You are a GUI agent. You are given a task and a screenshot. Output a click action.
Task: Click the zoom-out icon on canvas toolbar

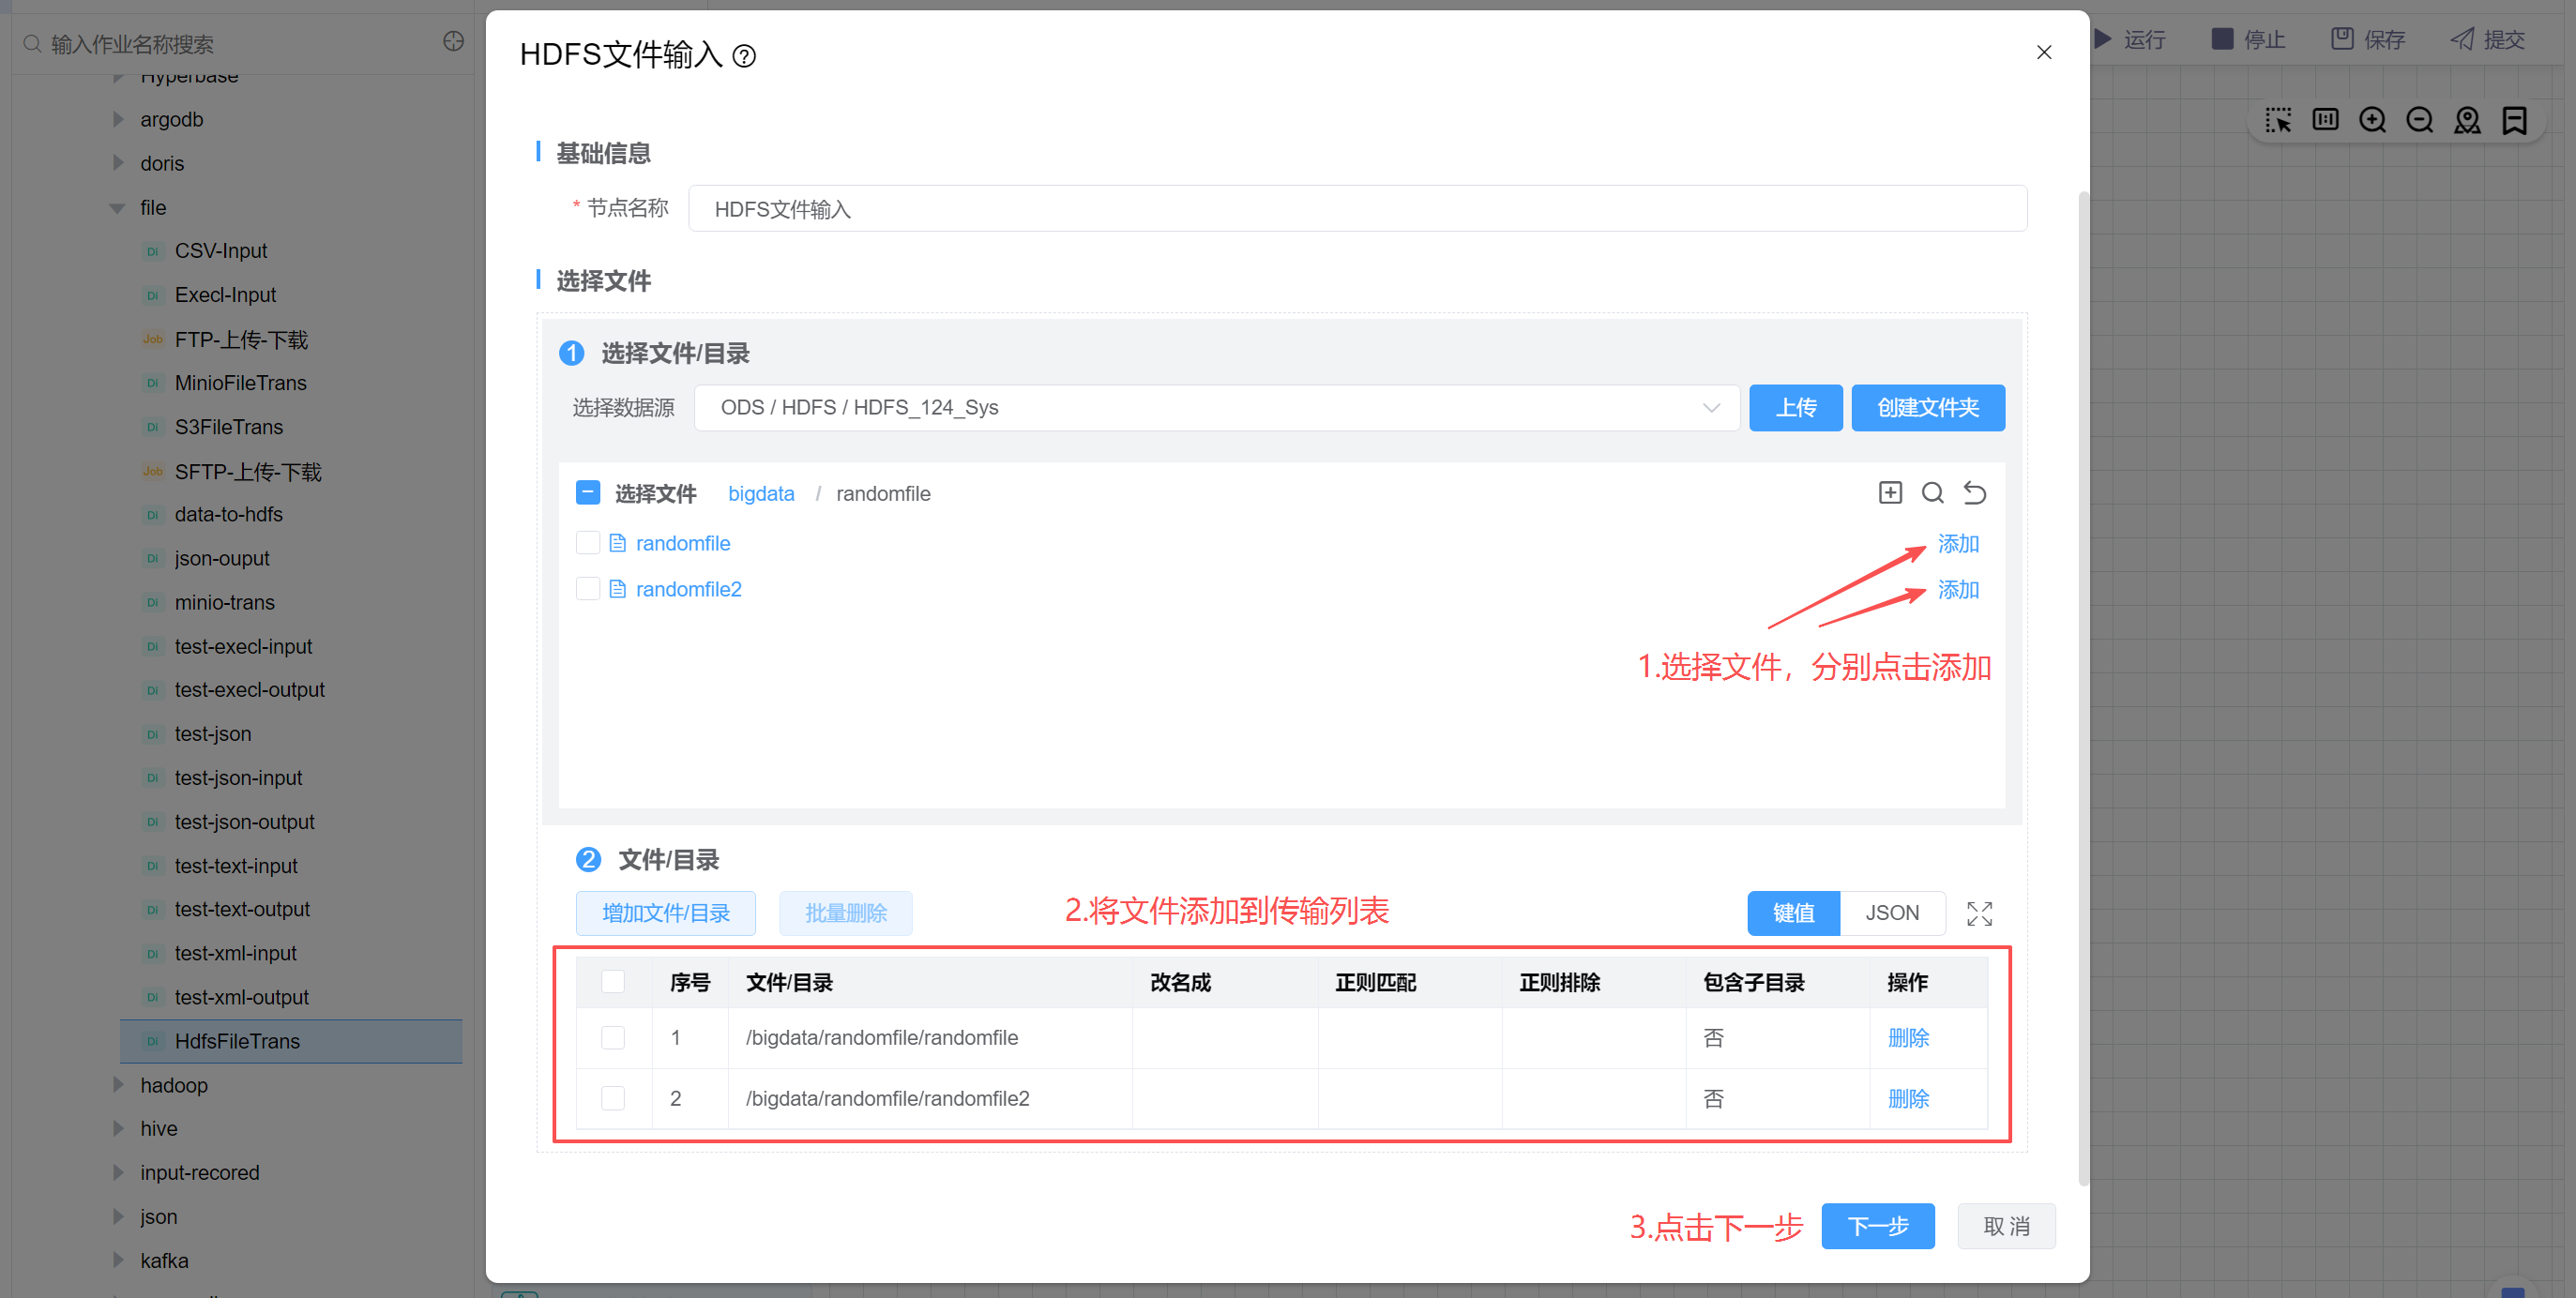point(2419,121)
